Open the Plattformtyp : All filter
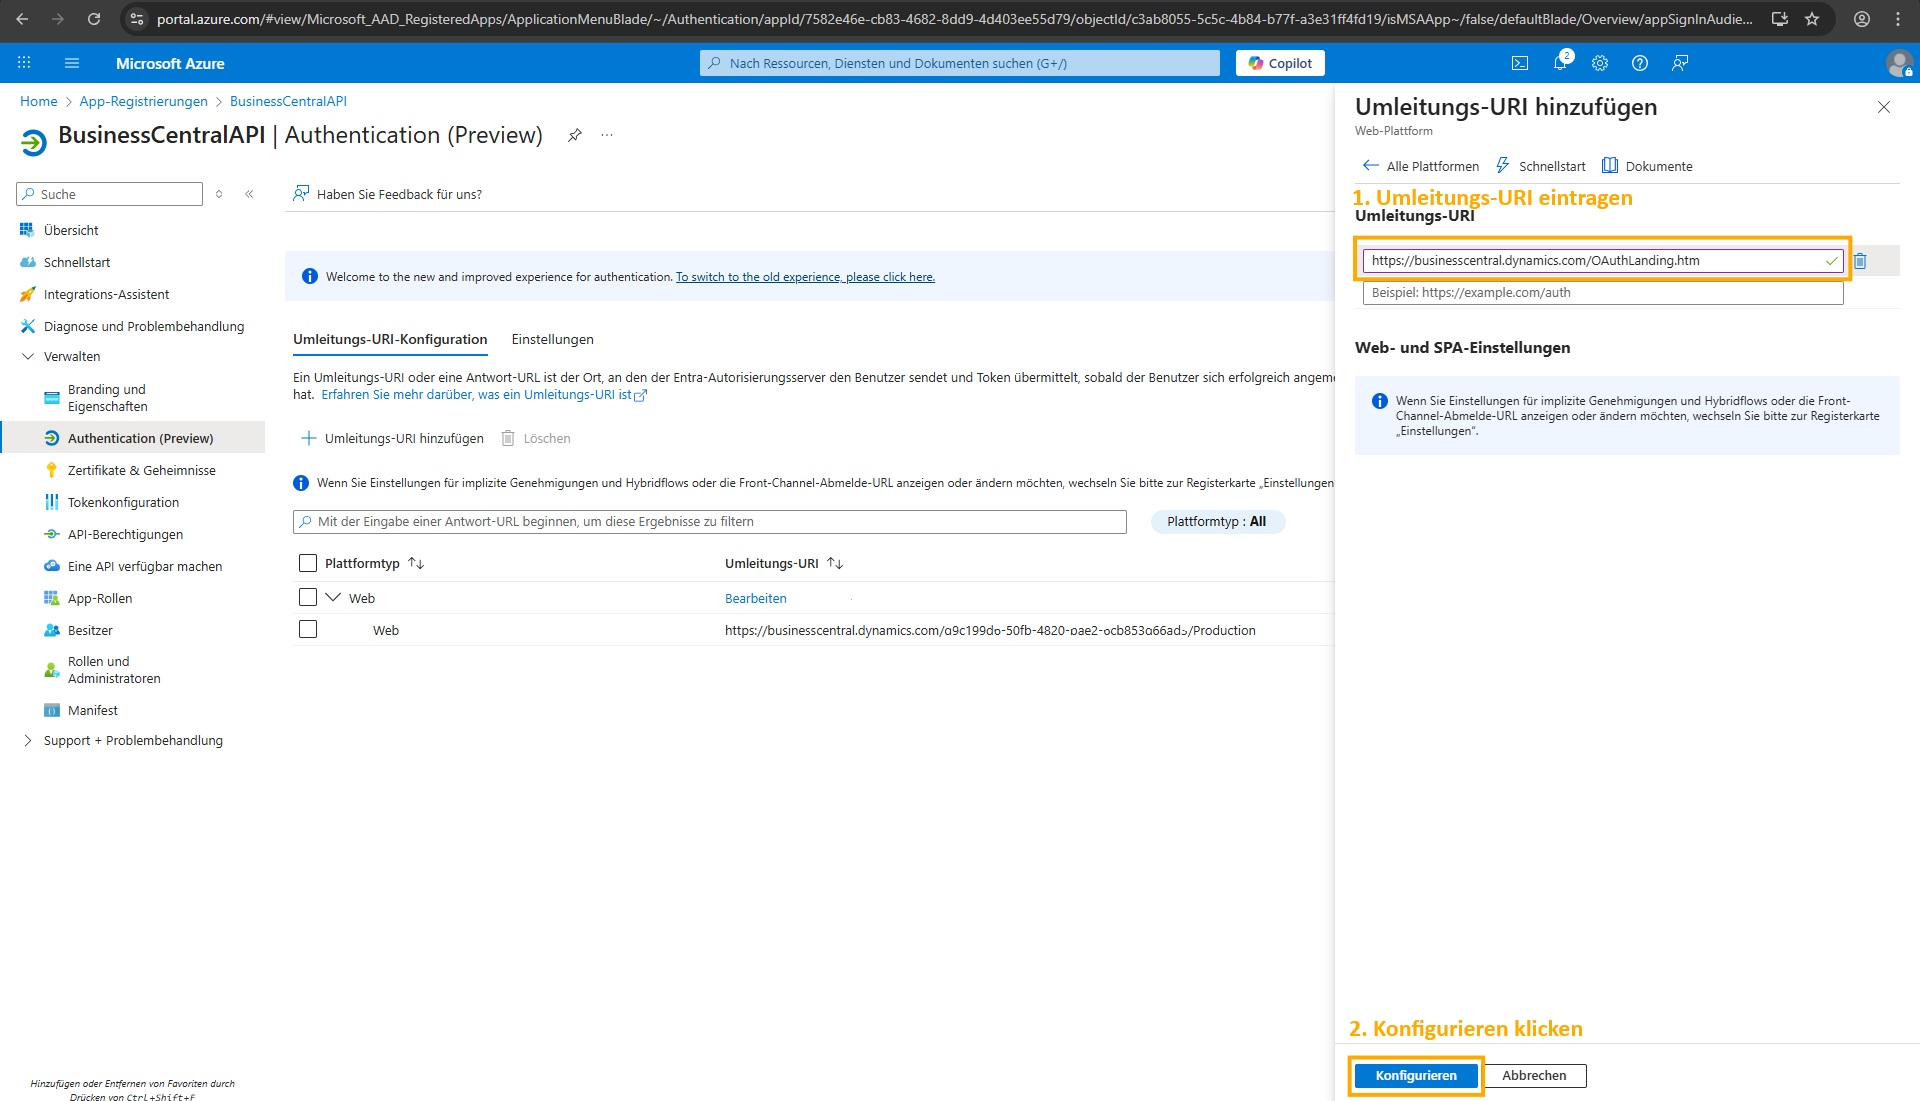The image size is (1920, 1101). 1217,521
